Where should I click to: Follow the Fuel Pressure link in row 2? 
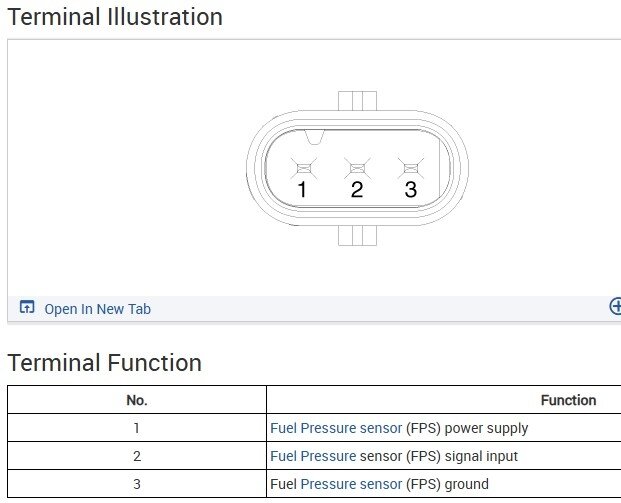pos(313,456)
